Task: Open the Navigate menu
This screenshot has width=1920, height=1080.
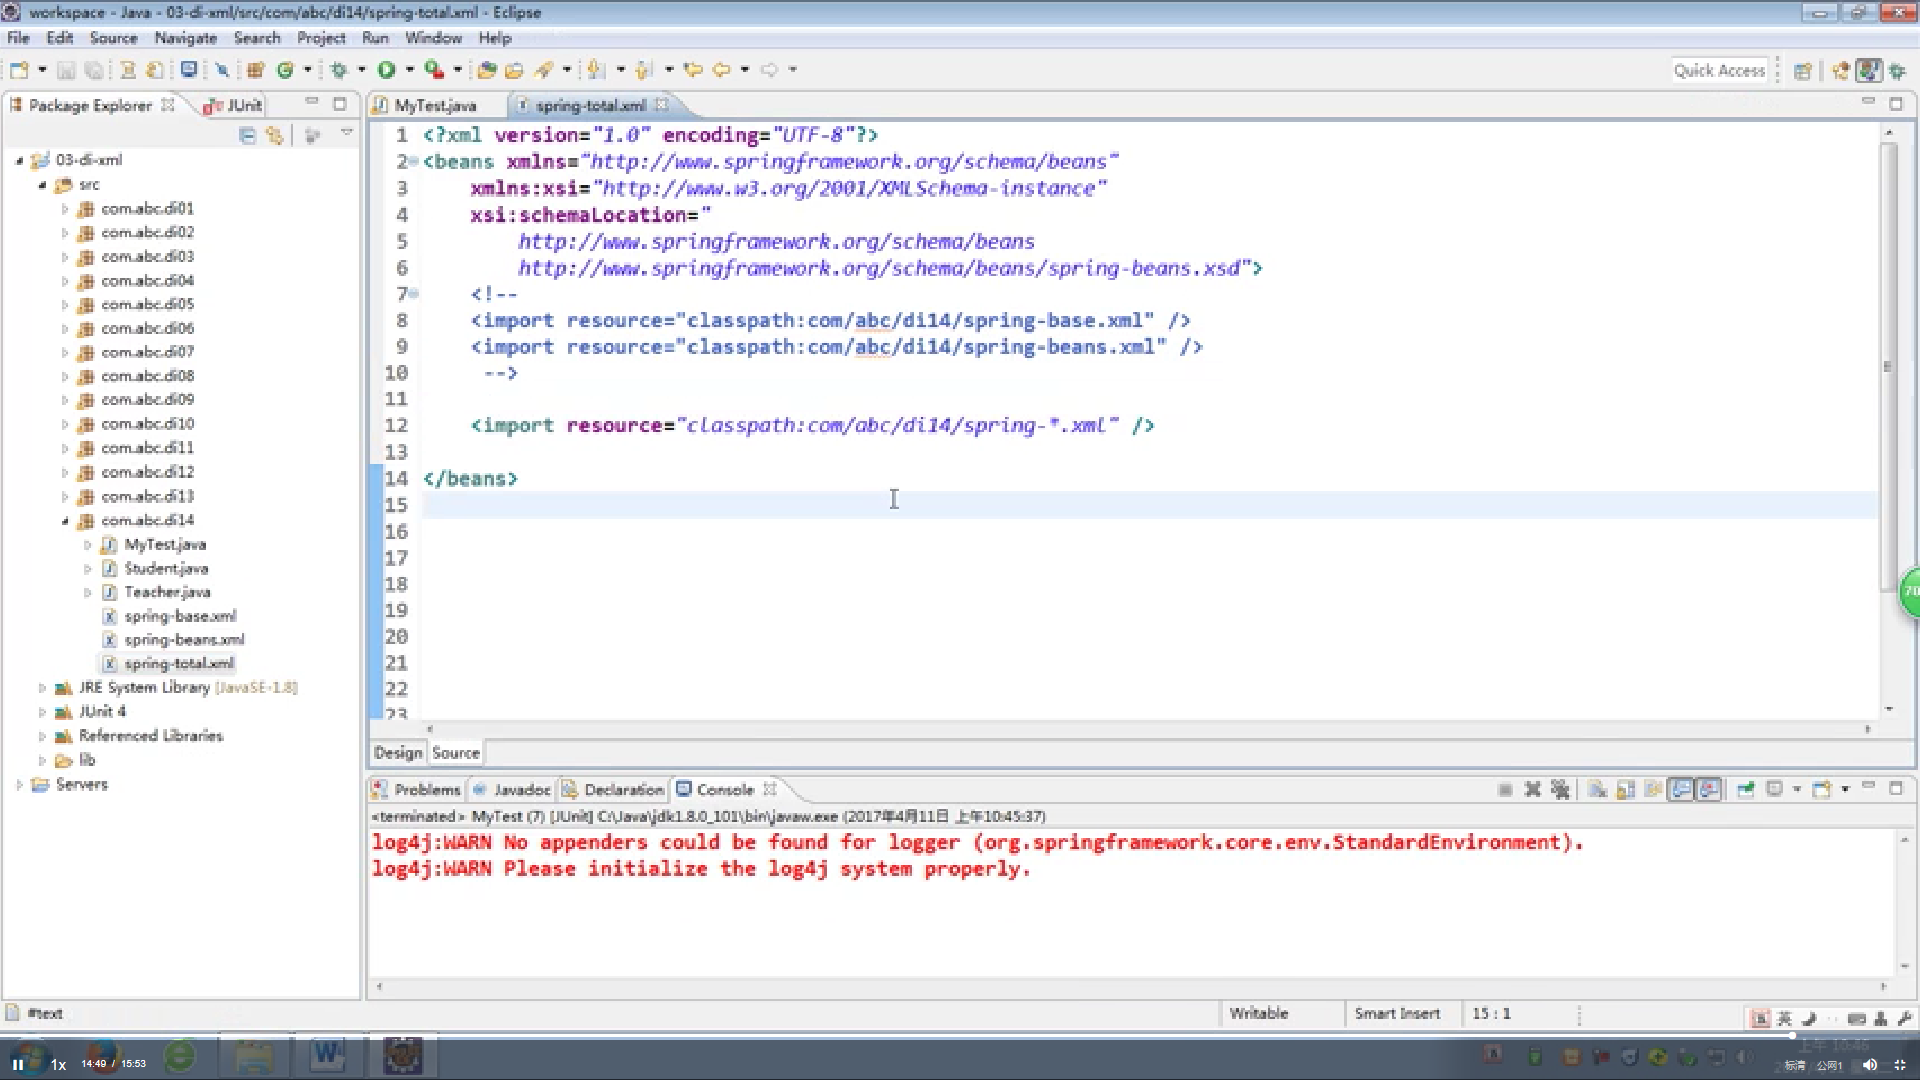Action: click(185, 38)
